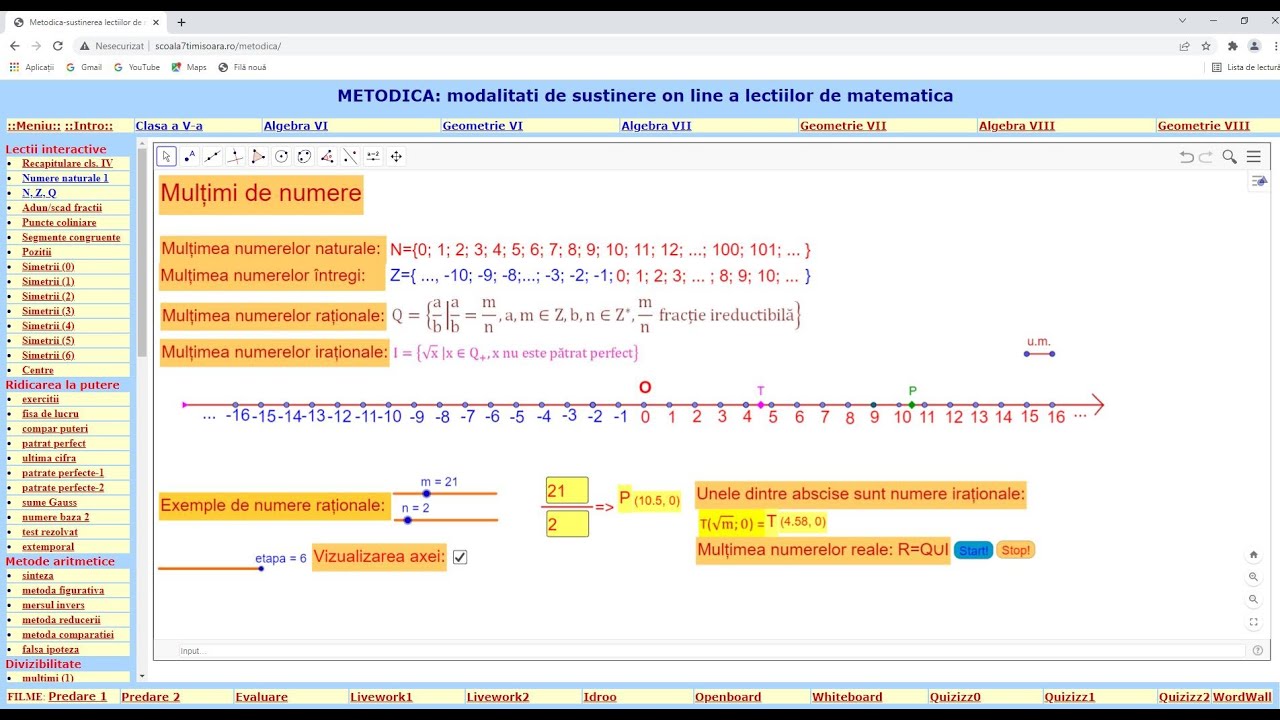Click the numerator input box showing 21
1280x720 pixels.
[x=567, y=491]
